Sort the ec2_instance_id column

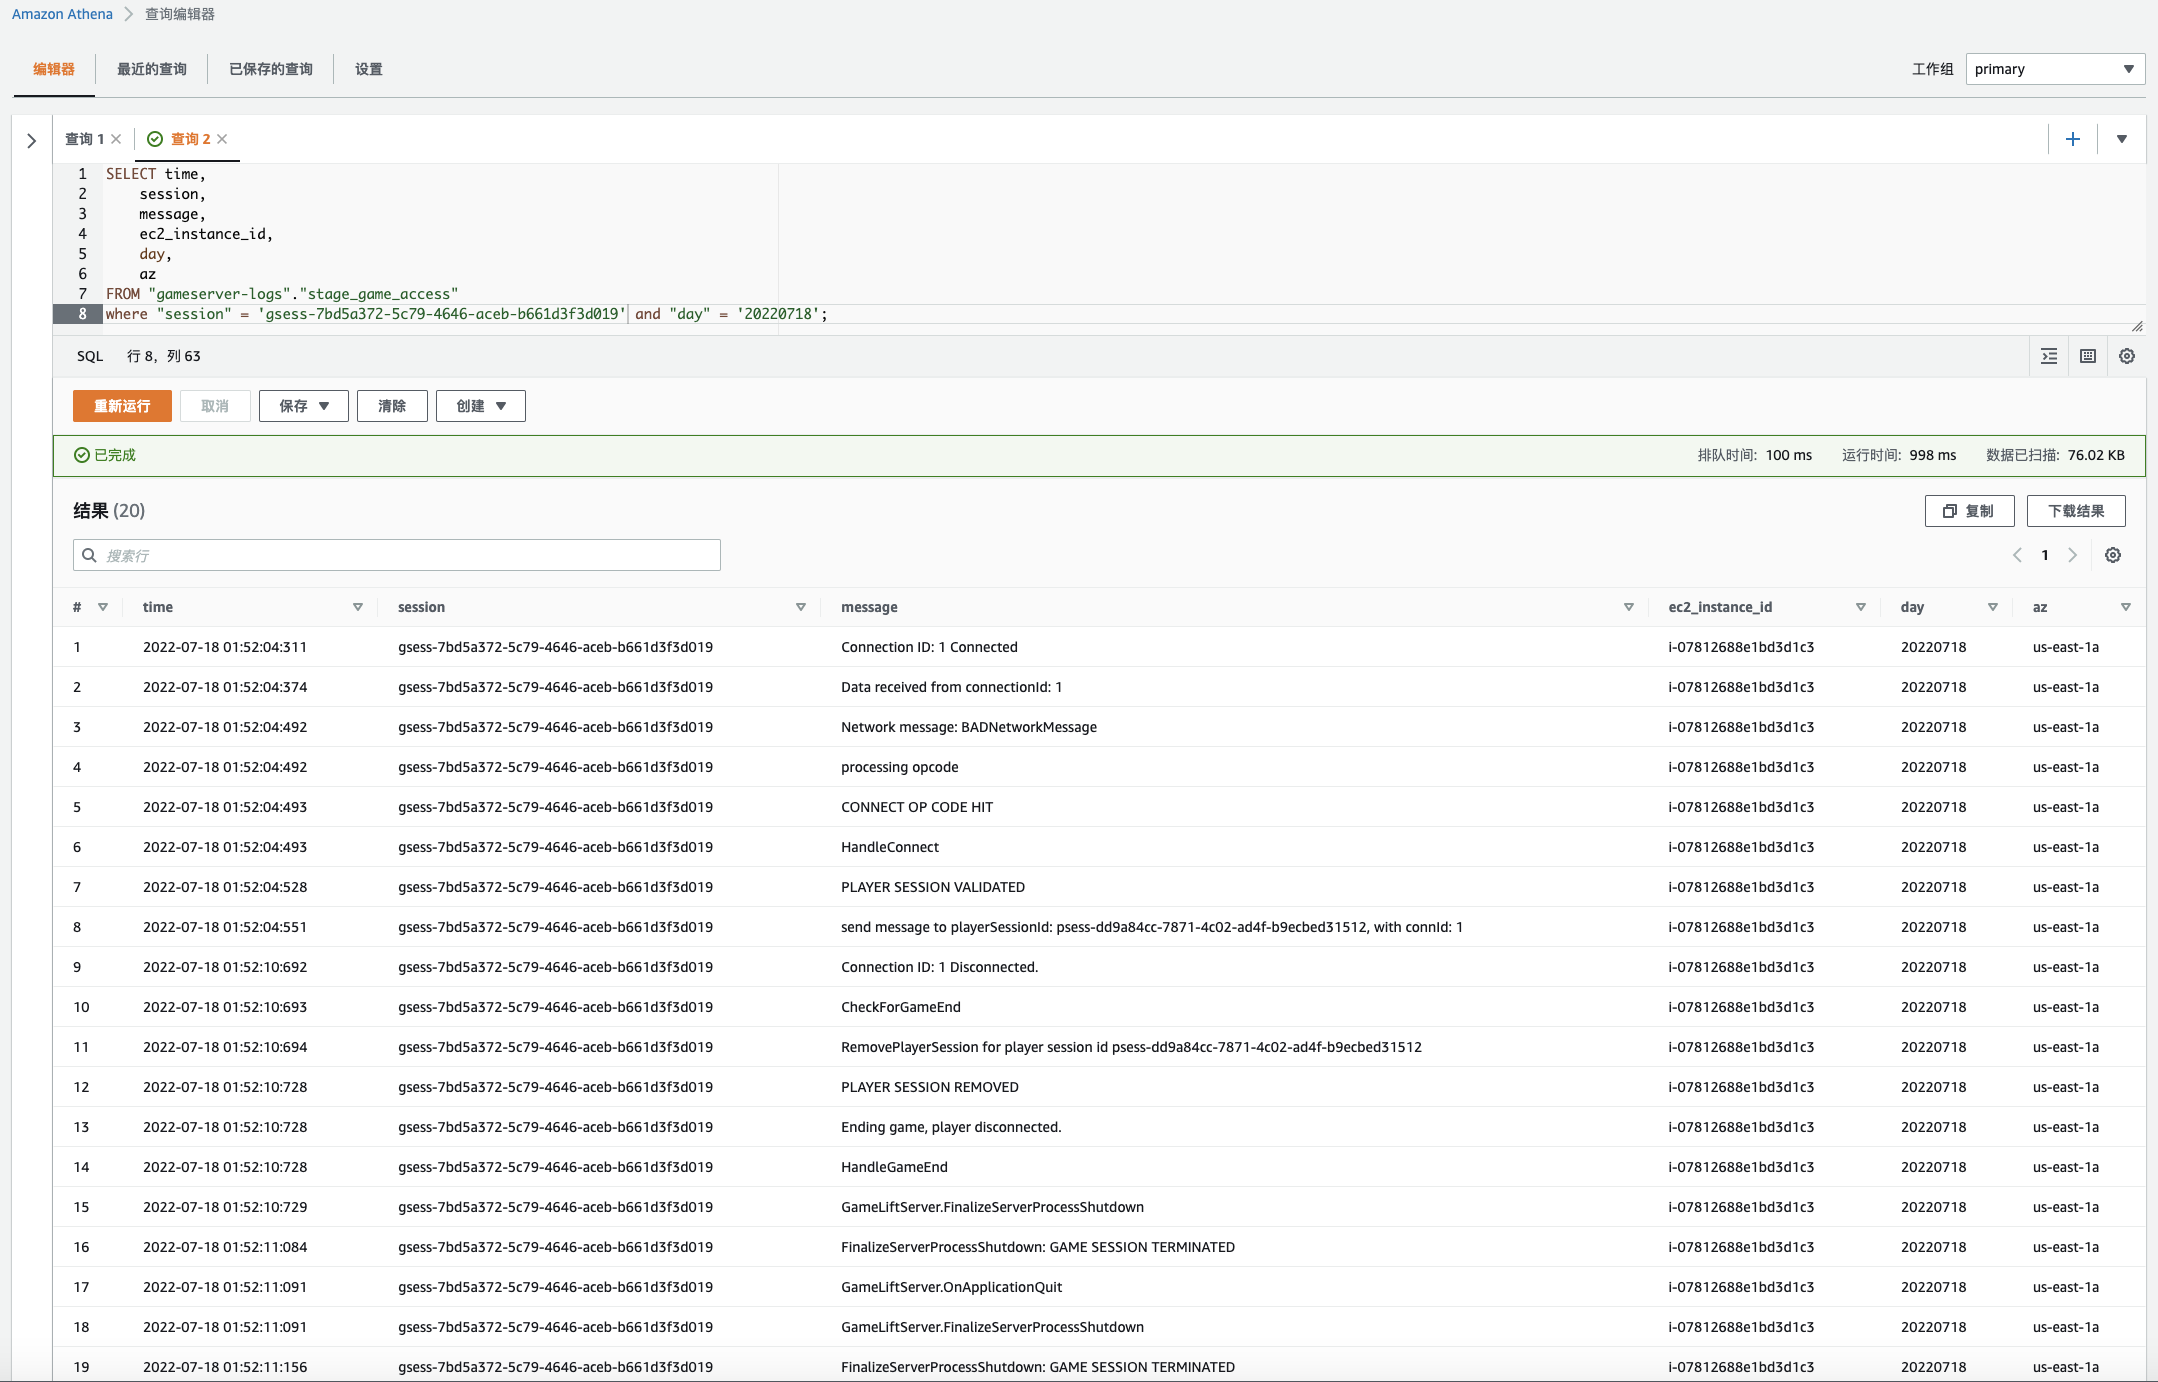(1860, 607)
